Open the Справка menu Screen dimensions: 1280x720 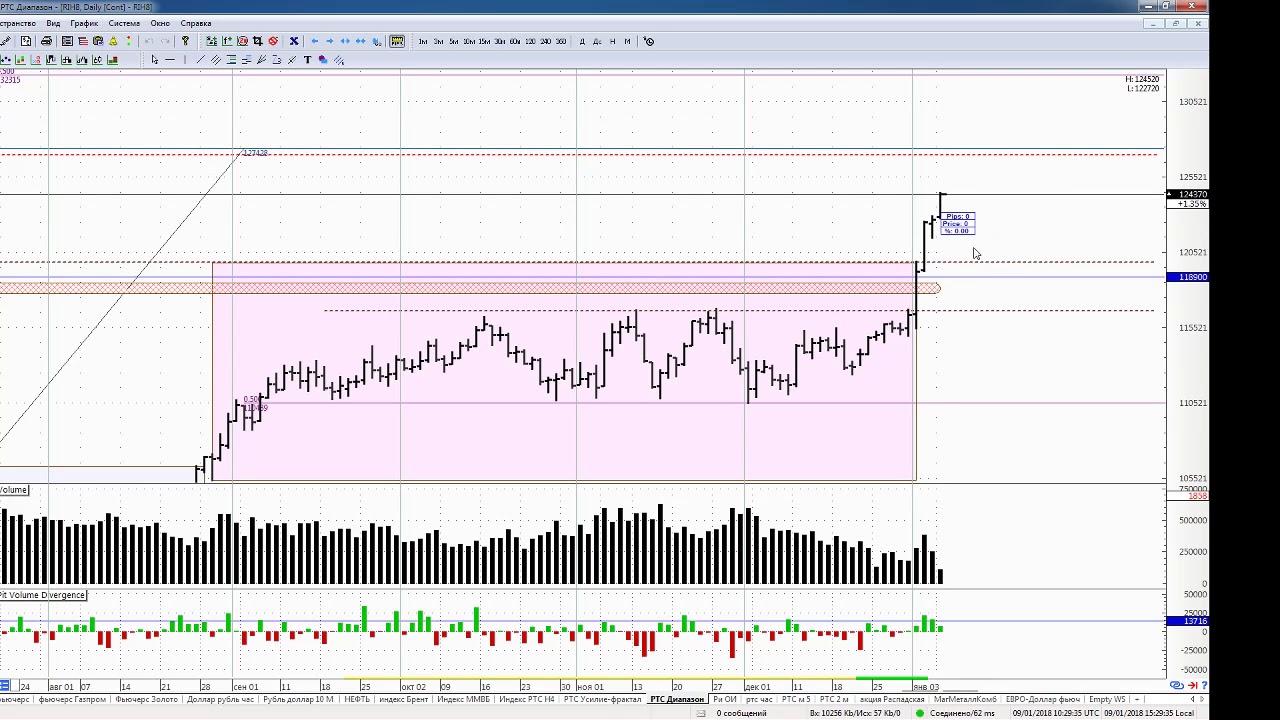tap(196, 23)
